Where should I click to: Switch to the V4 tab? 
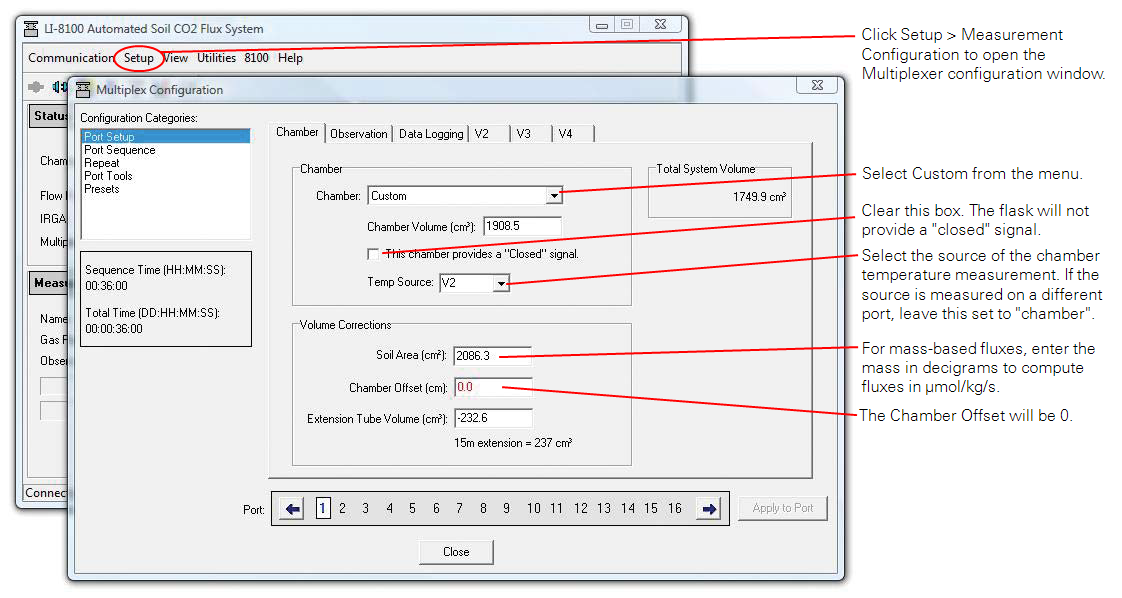tap(572, 134)
